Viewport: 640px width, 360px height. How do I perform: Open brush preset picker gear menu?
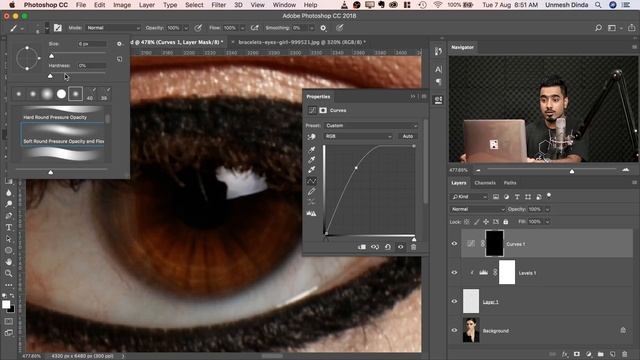pyautogui.click(x=119, y=44)
